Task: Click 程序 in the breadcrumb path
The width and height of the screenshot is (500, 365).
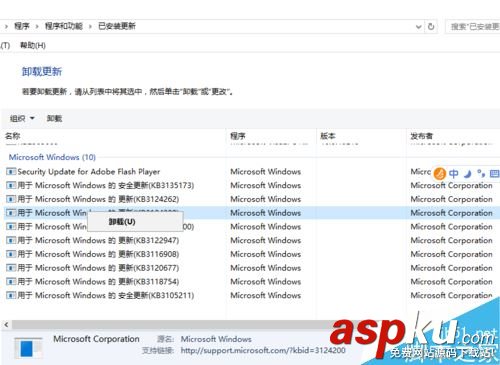Action: [22, 26]
